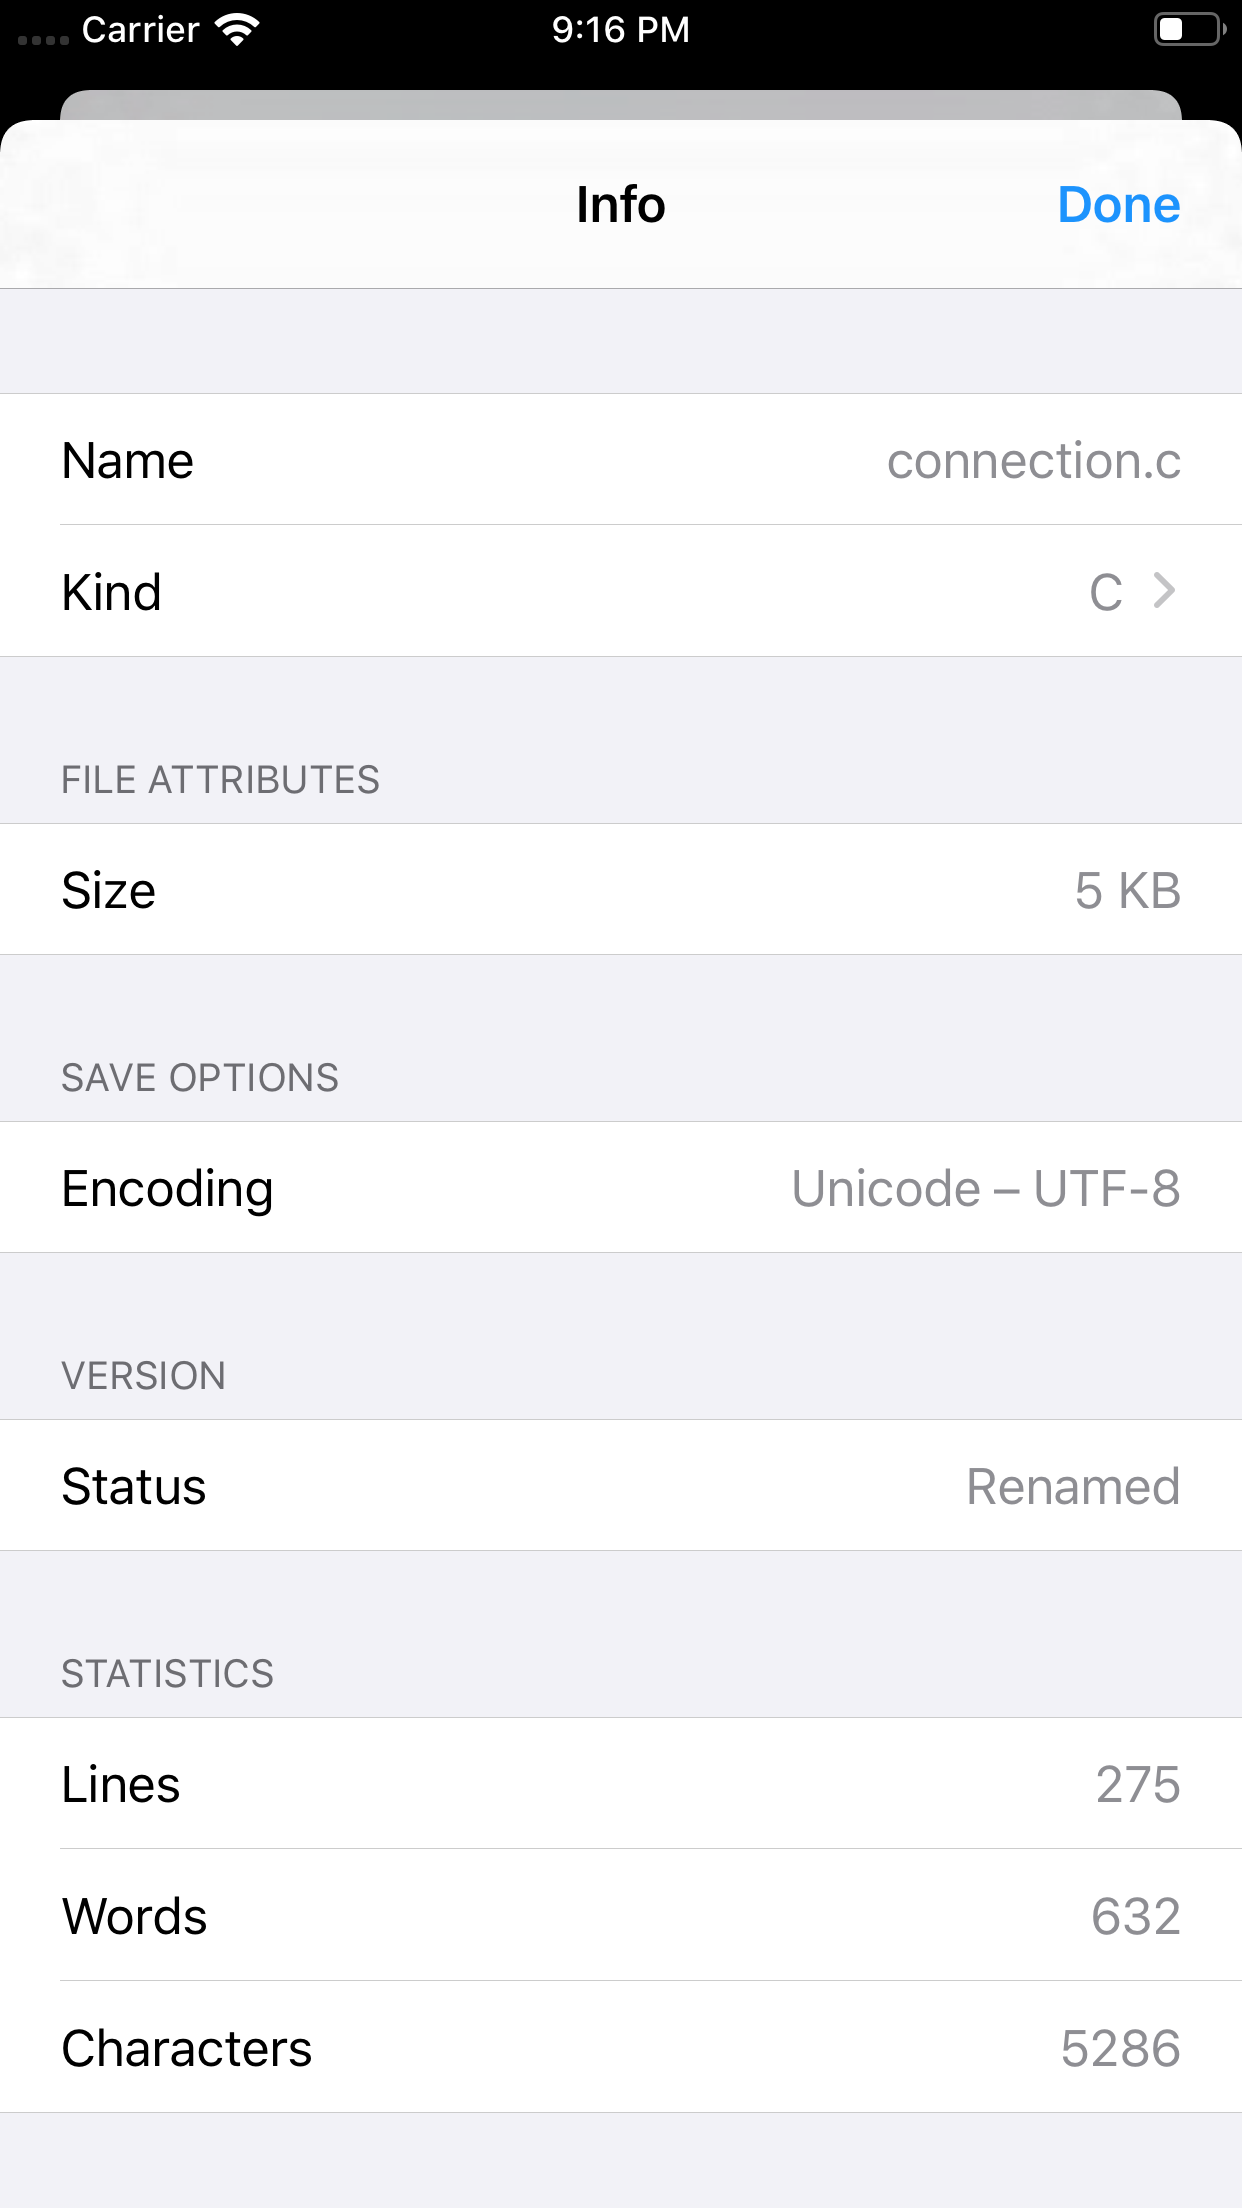Tap the connection.c file name value
The height and width of the screenshot is (2208, 1242).
tap(1033, 461)
